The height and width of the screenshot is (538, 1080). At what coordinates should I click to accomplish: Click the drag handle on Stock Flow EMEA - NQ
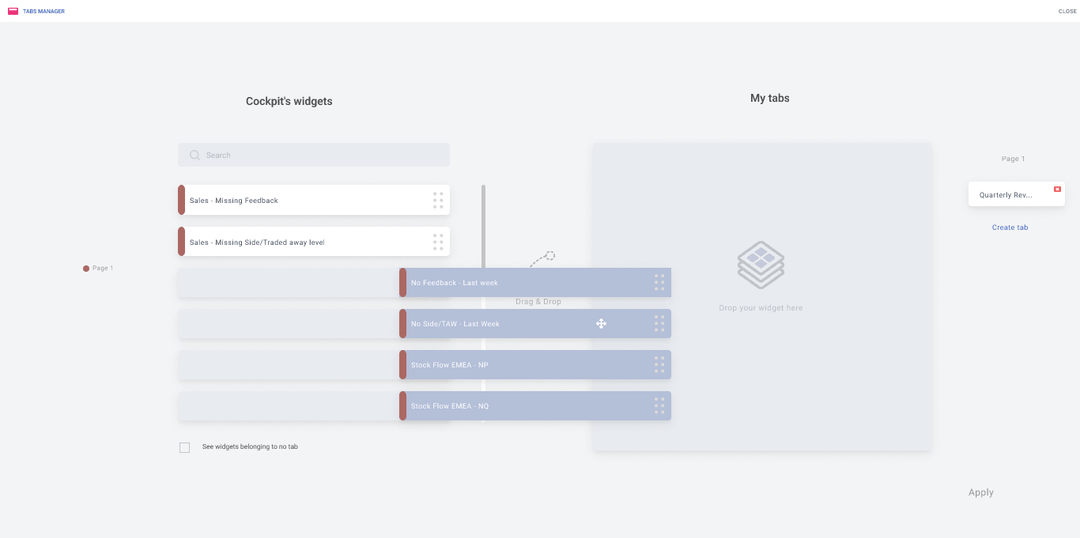click(x=659, y=406)
